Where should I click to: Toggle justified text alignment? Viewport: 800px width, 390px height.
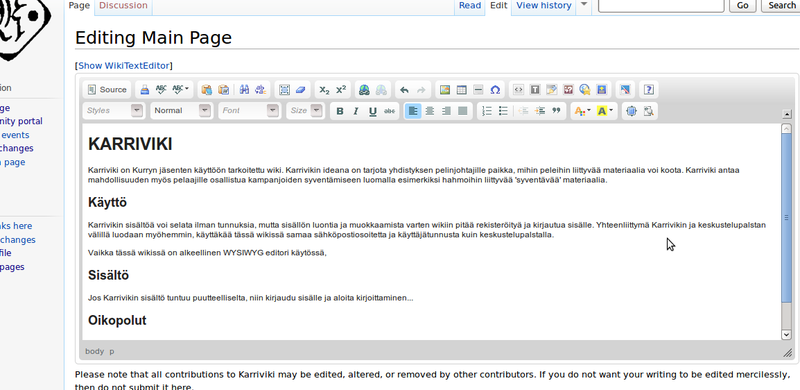(463, 111)
